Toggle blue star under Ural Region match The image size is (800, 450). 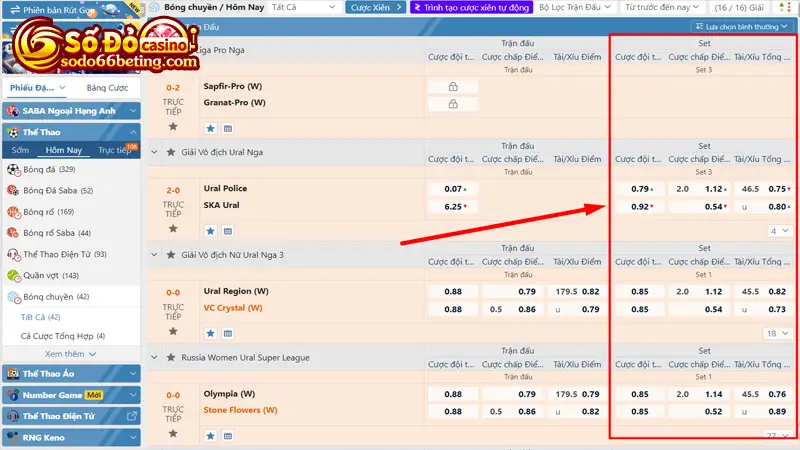[x=211, y=333]
